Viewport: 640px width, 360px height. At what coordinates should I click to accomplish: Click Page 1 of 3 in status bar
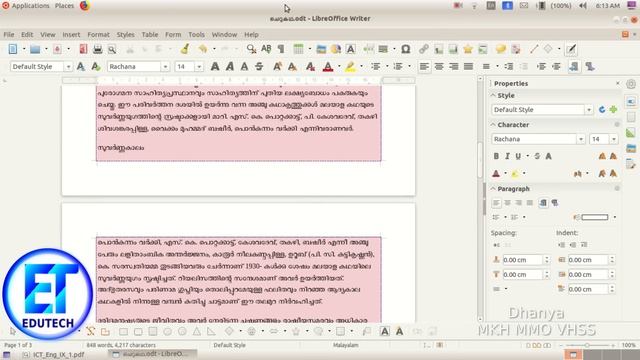pyautogui.click(x=18, y=345)
